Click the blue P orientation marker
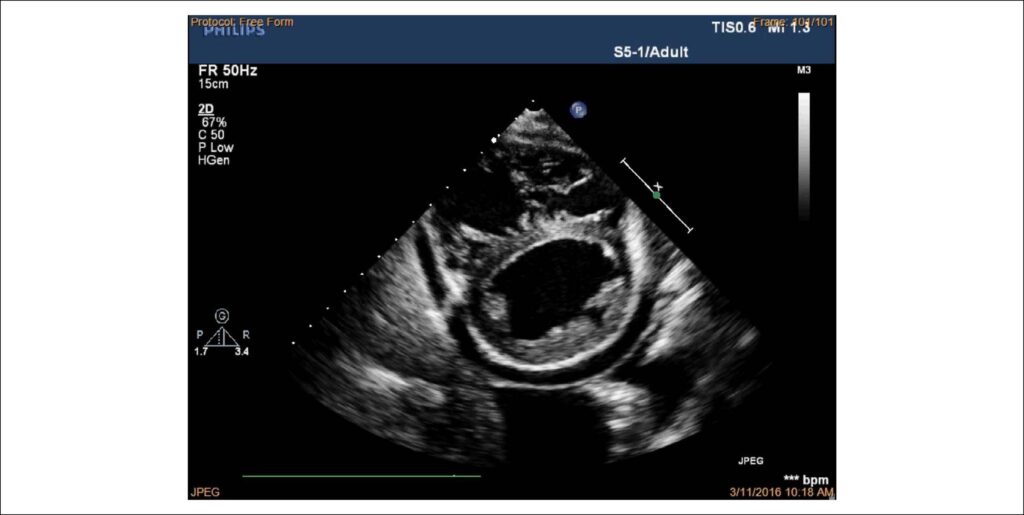1024x515 pixels. 577,110
